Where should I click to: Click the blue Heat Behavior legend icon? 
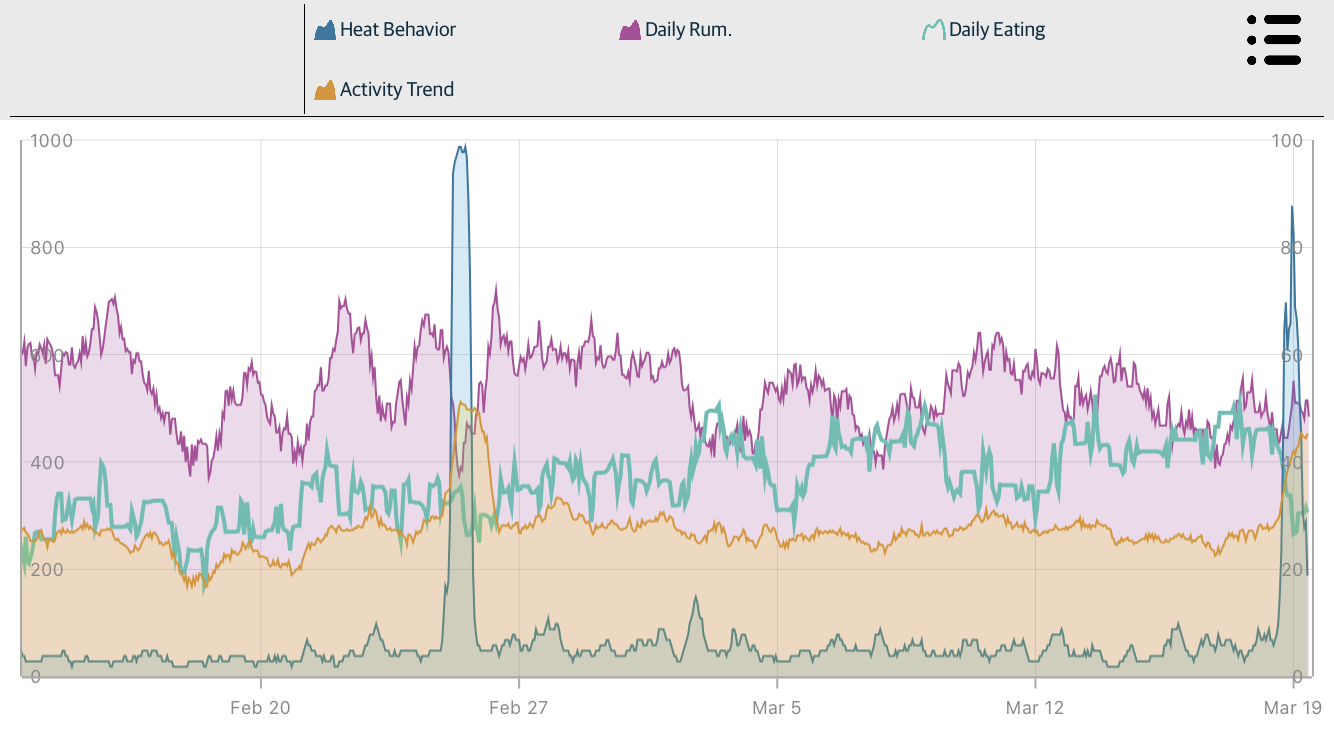325,30
